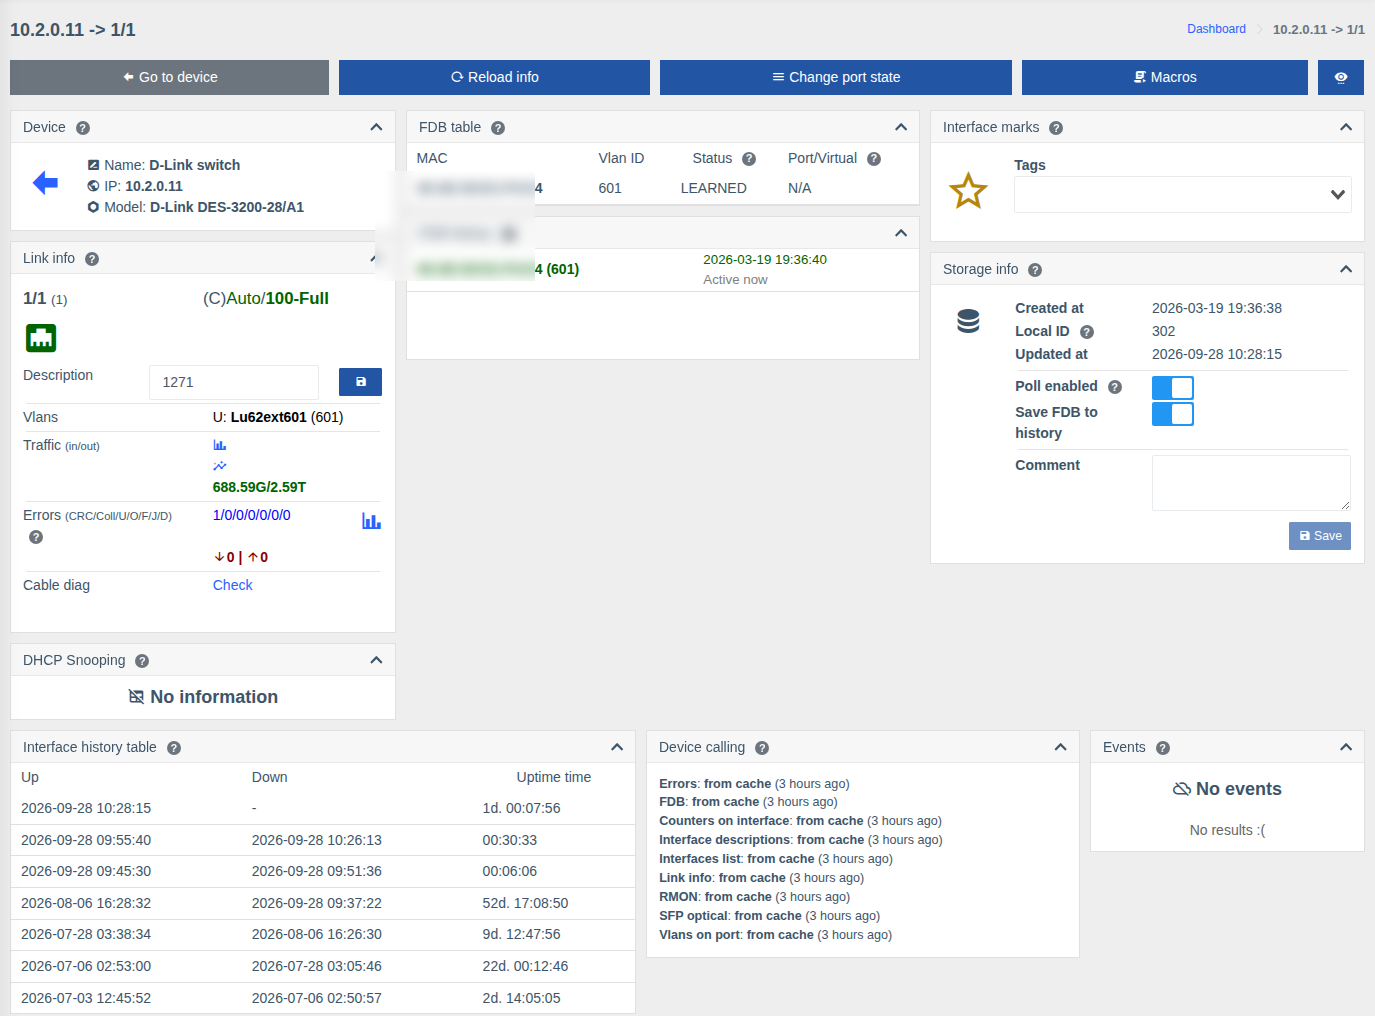Click the database icon in Storage info
The height and width of the screenshot is (1016, 1375).
[968, 321]
